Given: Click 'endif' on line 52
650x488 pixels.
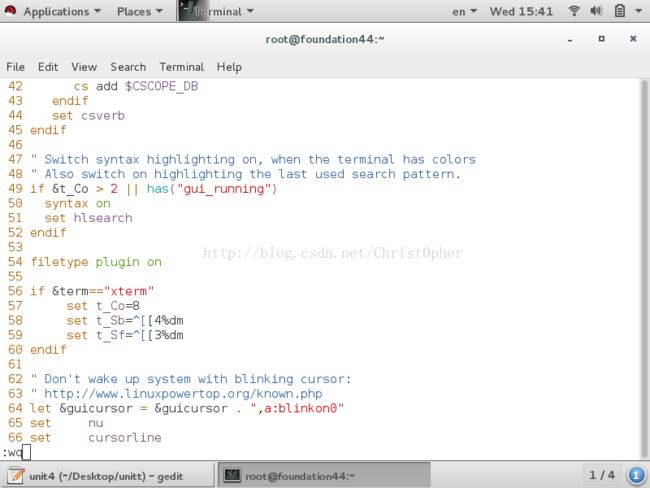Looking at the screenshot, I should point(48,233).
